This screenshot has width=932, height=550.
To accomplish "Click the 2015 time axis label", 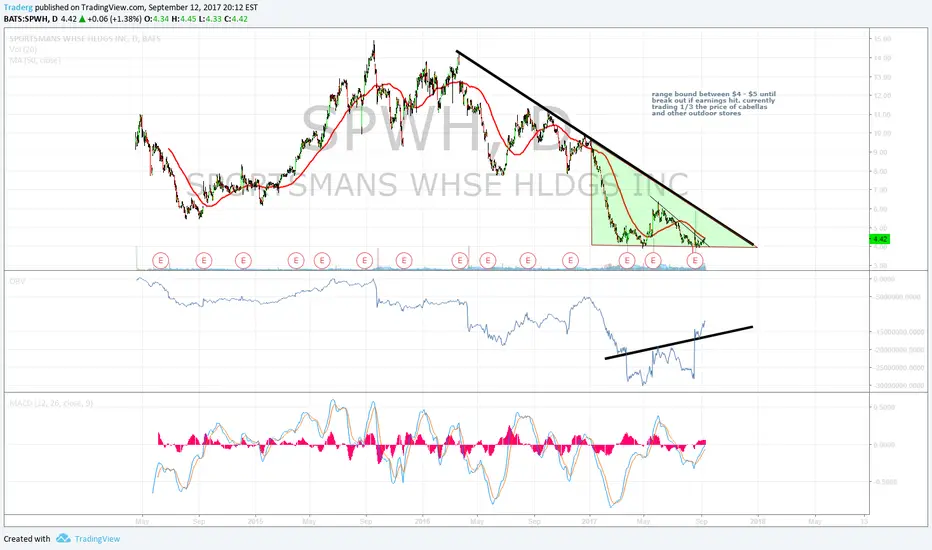I will 256,521.
